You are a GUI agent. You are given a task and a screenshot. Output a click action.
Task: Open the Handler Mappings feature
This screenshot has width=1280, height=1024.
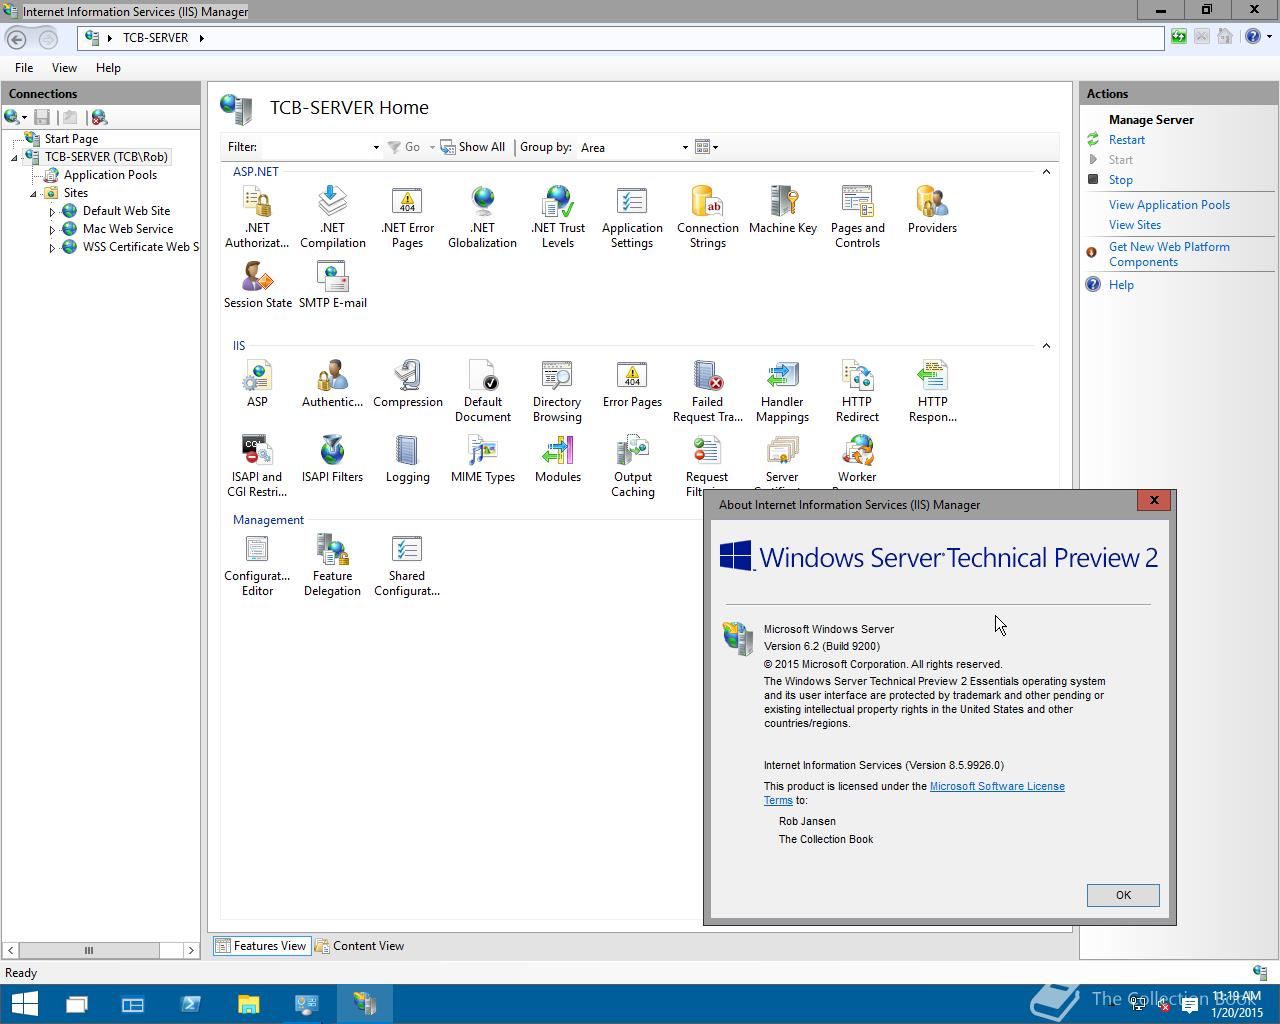782,391
